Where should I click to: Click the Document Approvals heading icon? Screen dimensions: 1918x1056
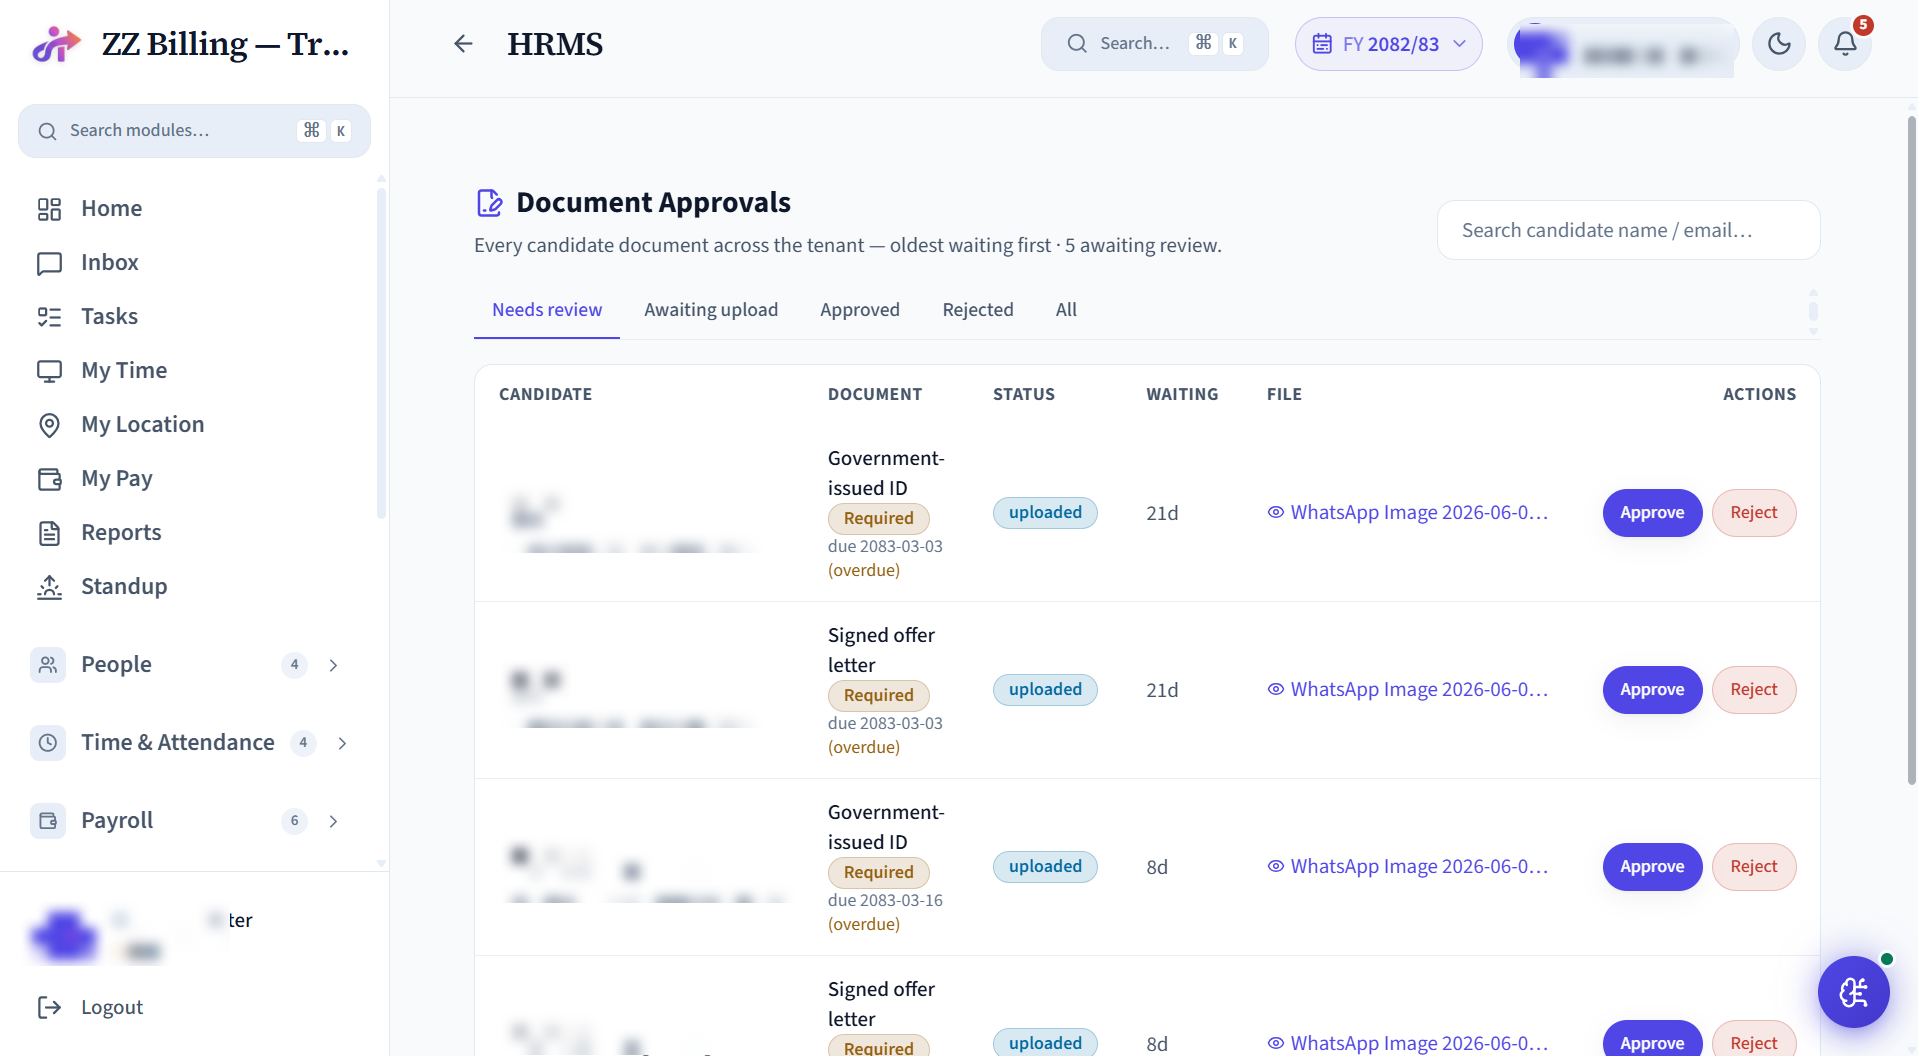[489, 203]
